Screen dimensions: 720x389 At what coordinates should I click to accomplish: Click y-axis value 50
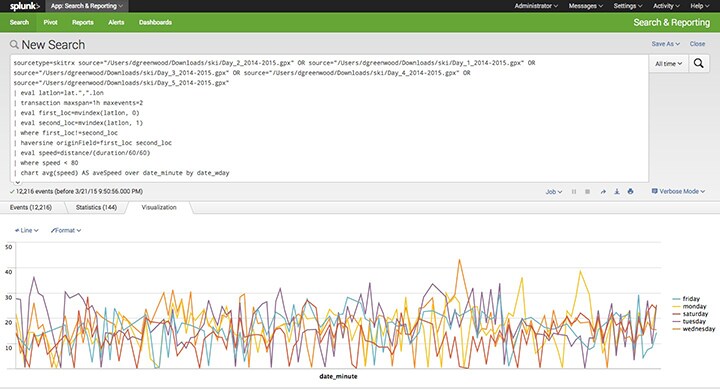click(8, 247)
